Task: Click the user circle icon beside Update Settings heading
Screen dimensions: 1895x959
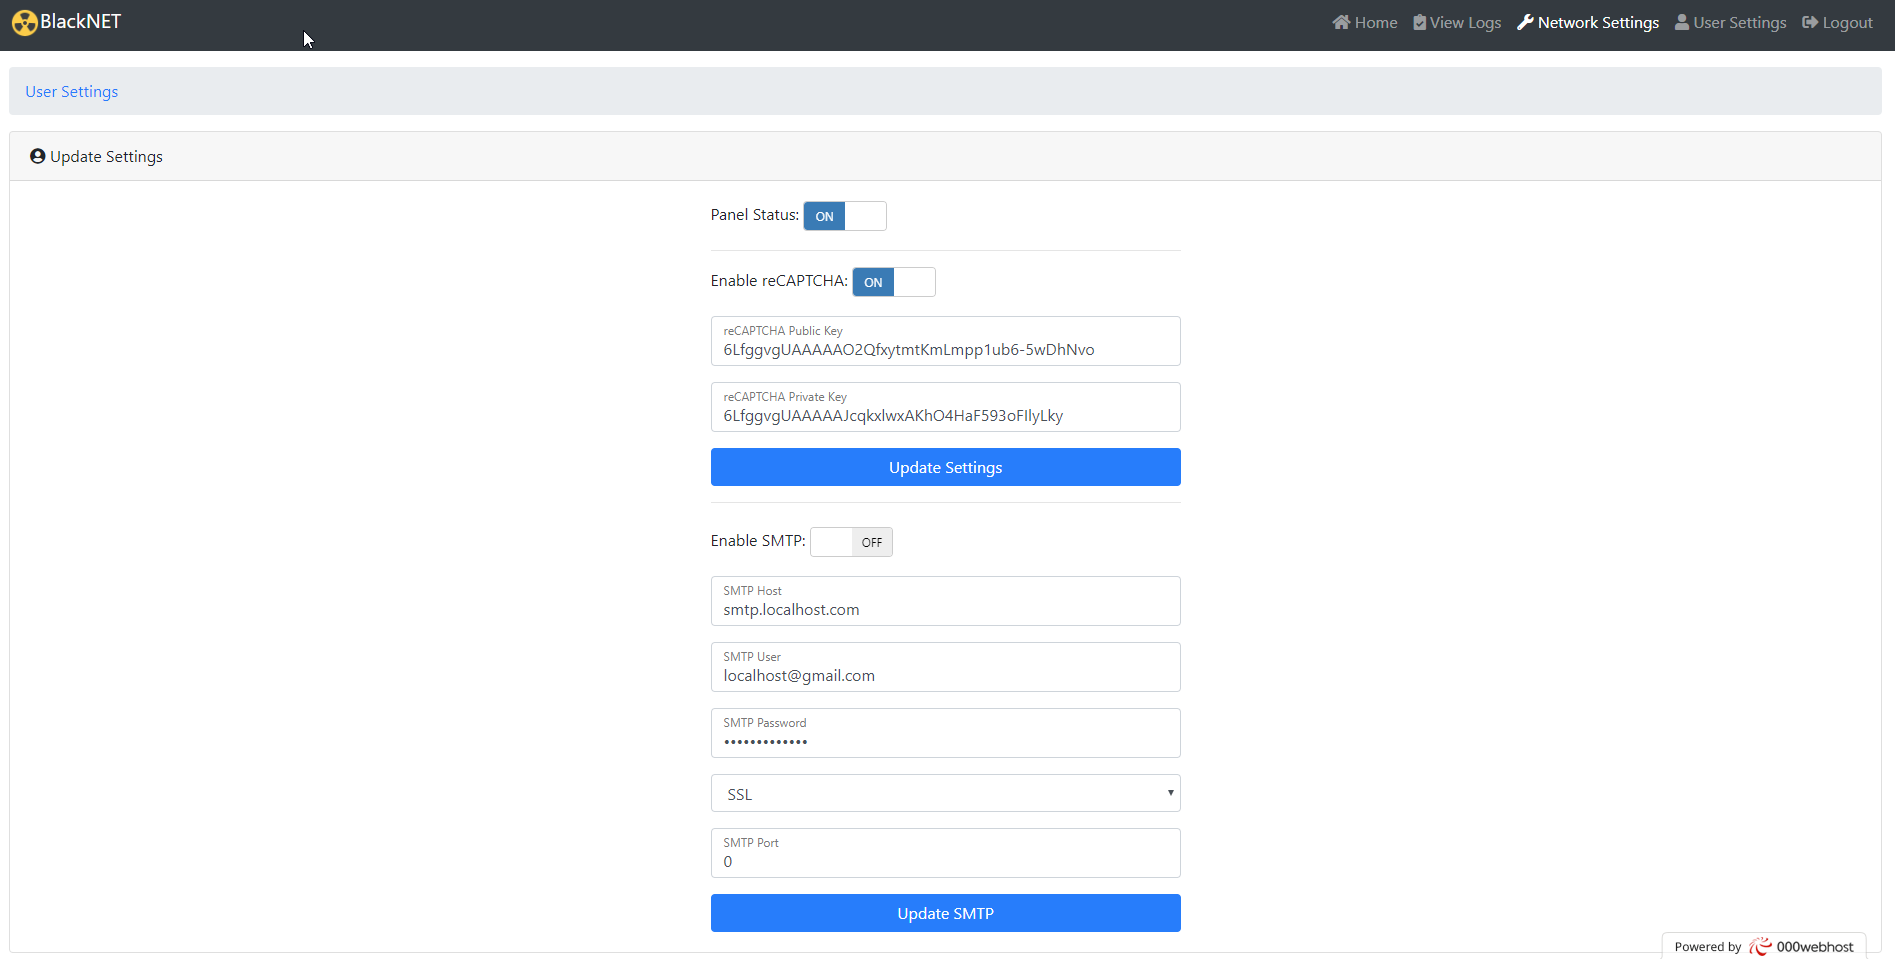Action: pos(38,156)
